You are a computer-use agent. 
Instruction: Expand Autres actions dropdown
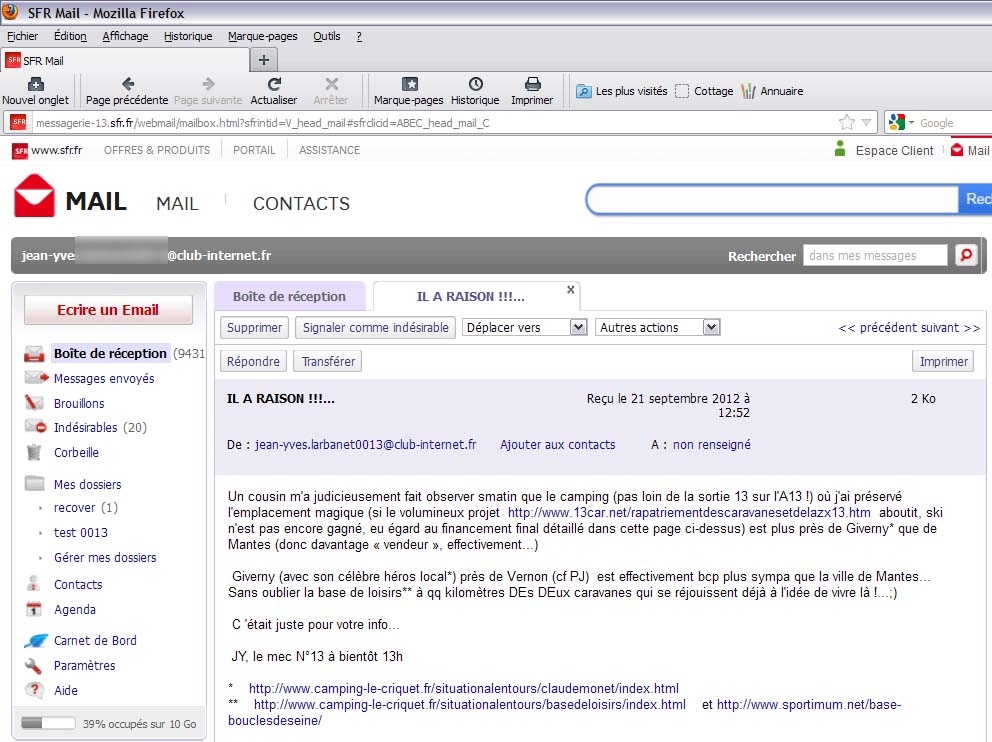pos(711,327)
